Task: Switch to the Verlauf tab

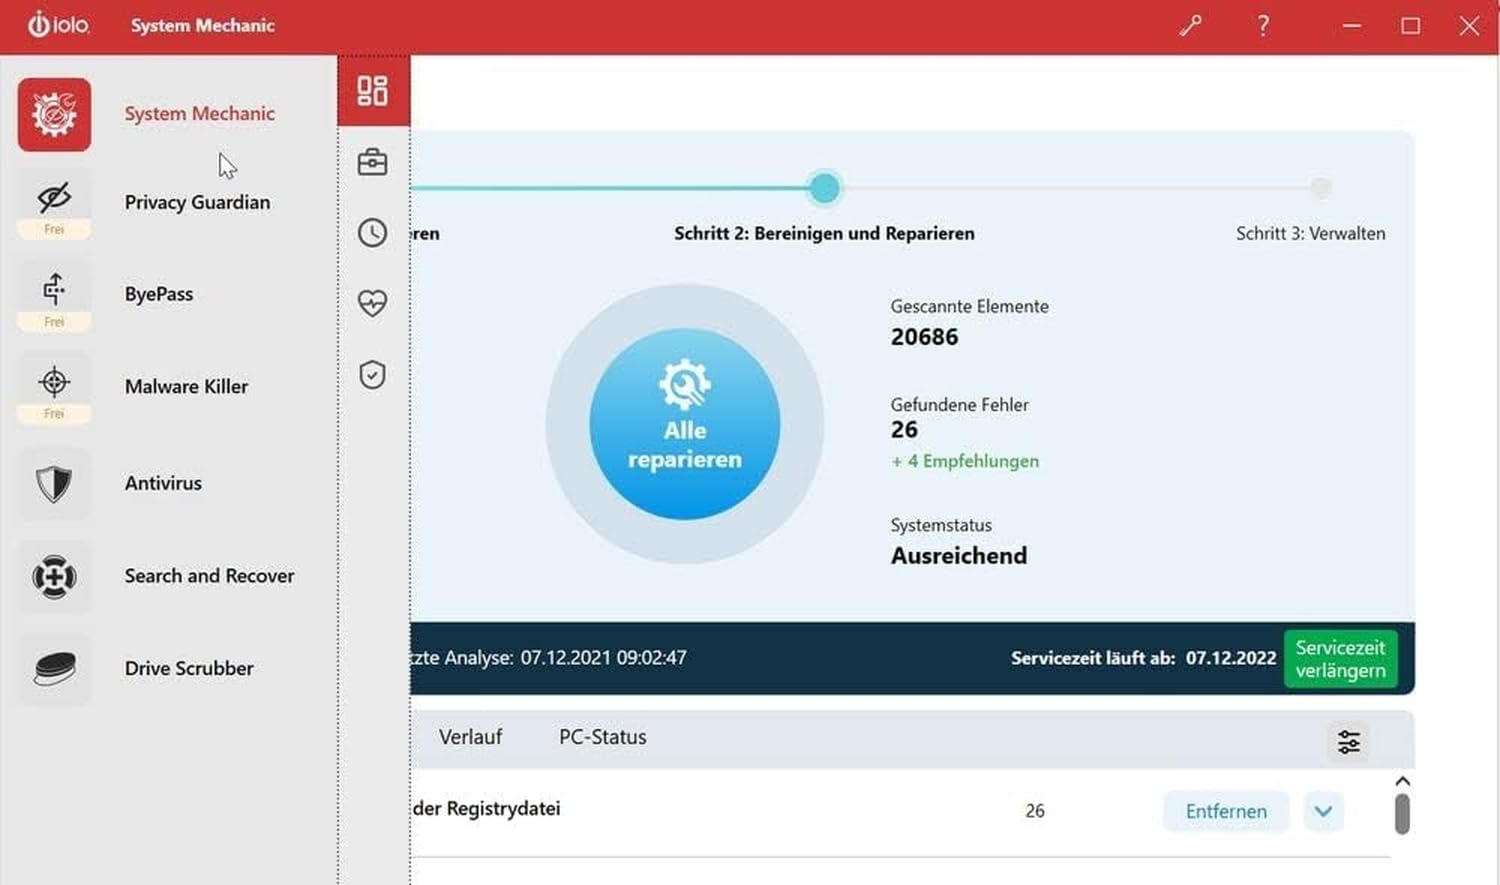Action: [x=470, y=737]
